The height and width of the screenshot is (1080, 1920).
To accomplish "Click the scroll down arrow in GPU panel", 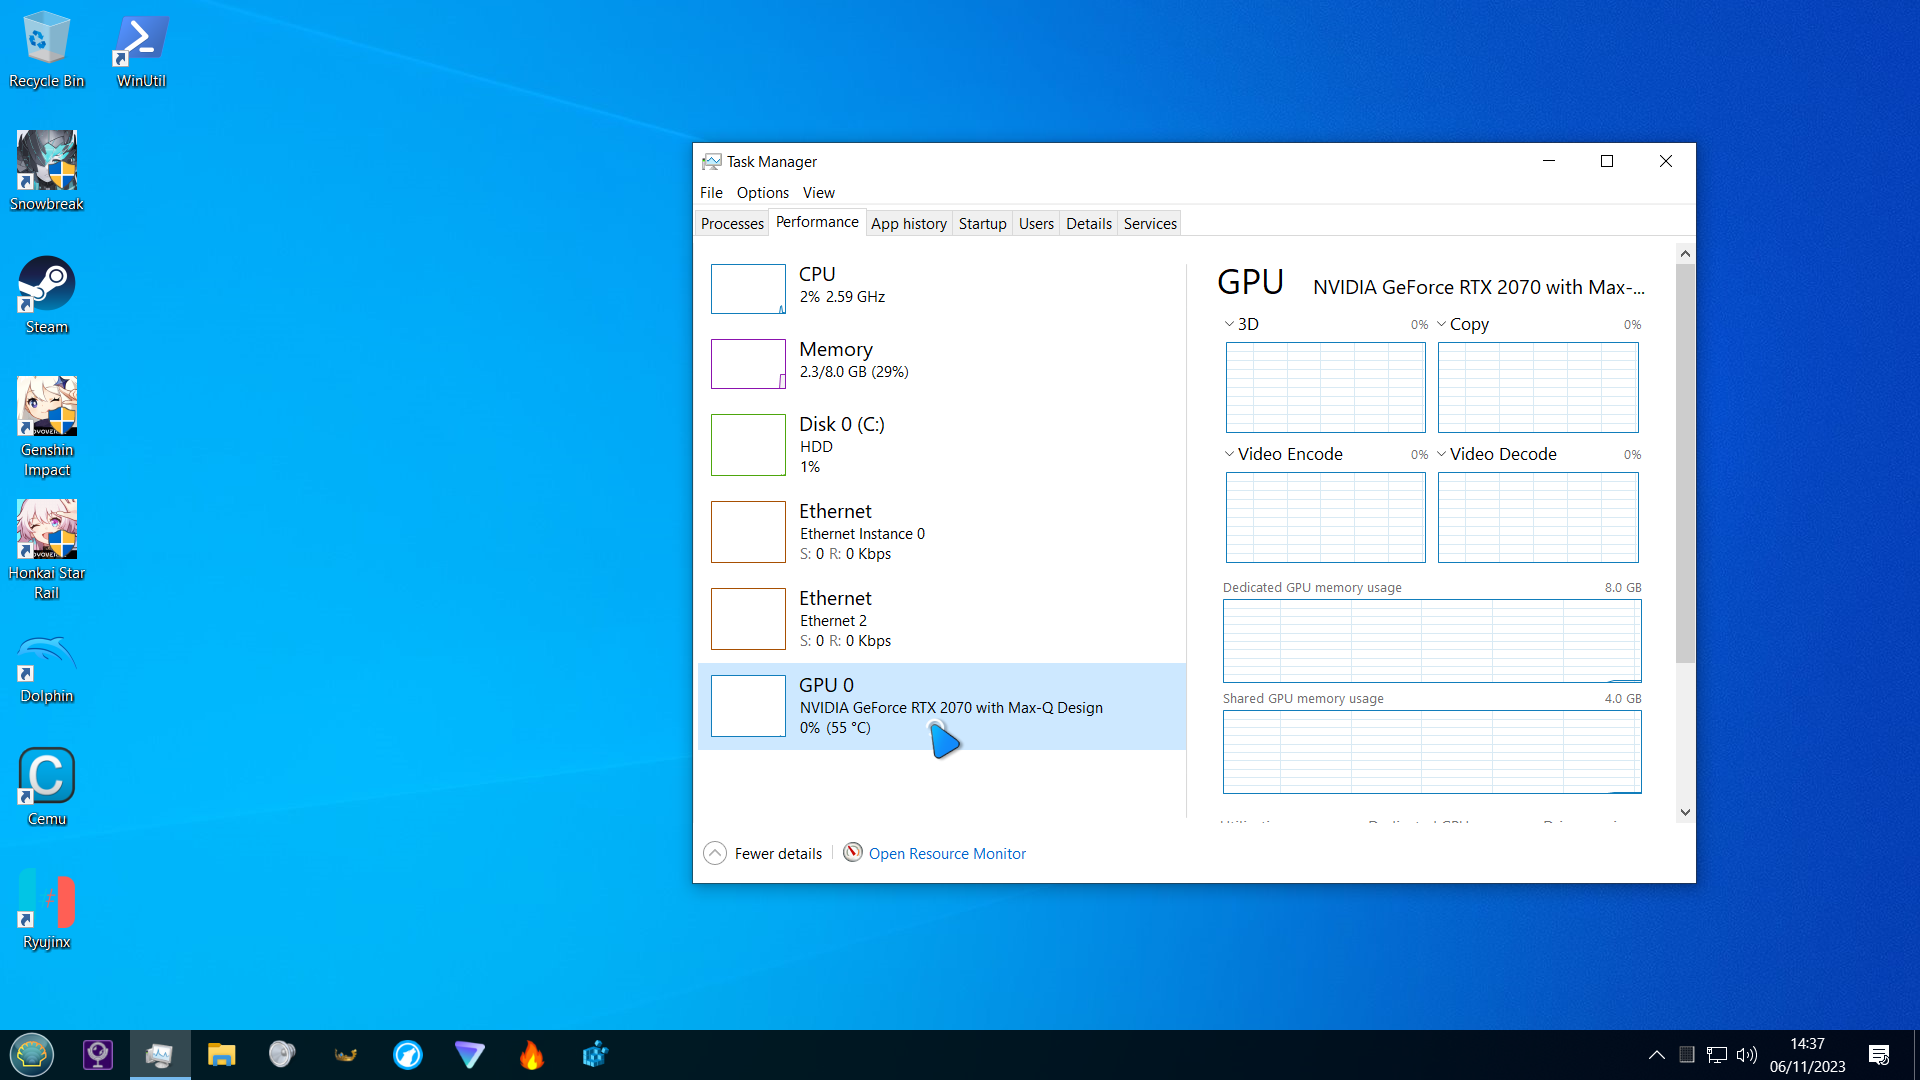I will (1685, 812).
